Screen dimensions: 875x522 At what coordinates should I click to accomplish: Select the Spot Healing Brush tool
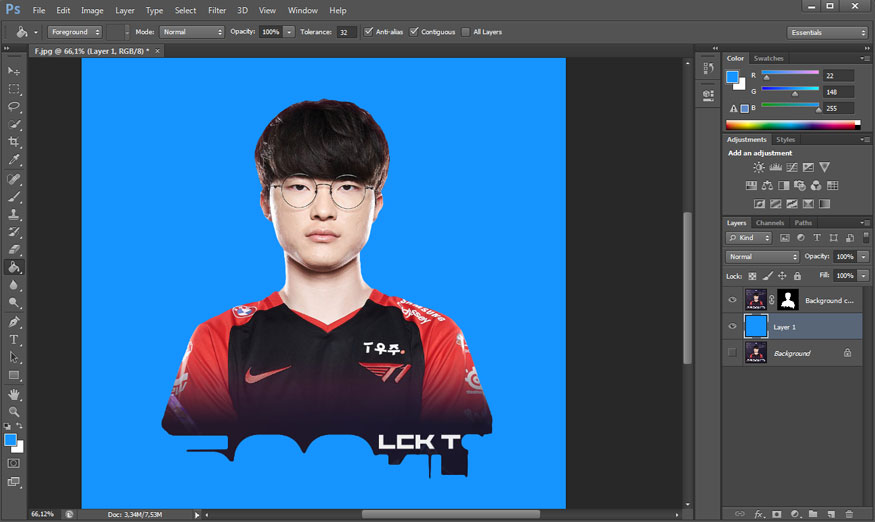[14, 179]
